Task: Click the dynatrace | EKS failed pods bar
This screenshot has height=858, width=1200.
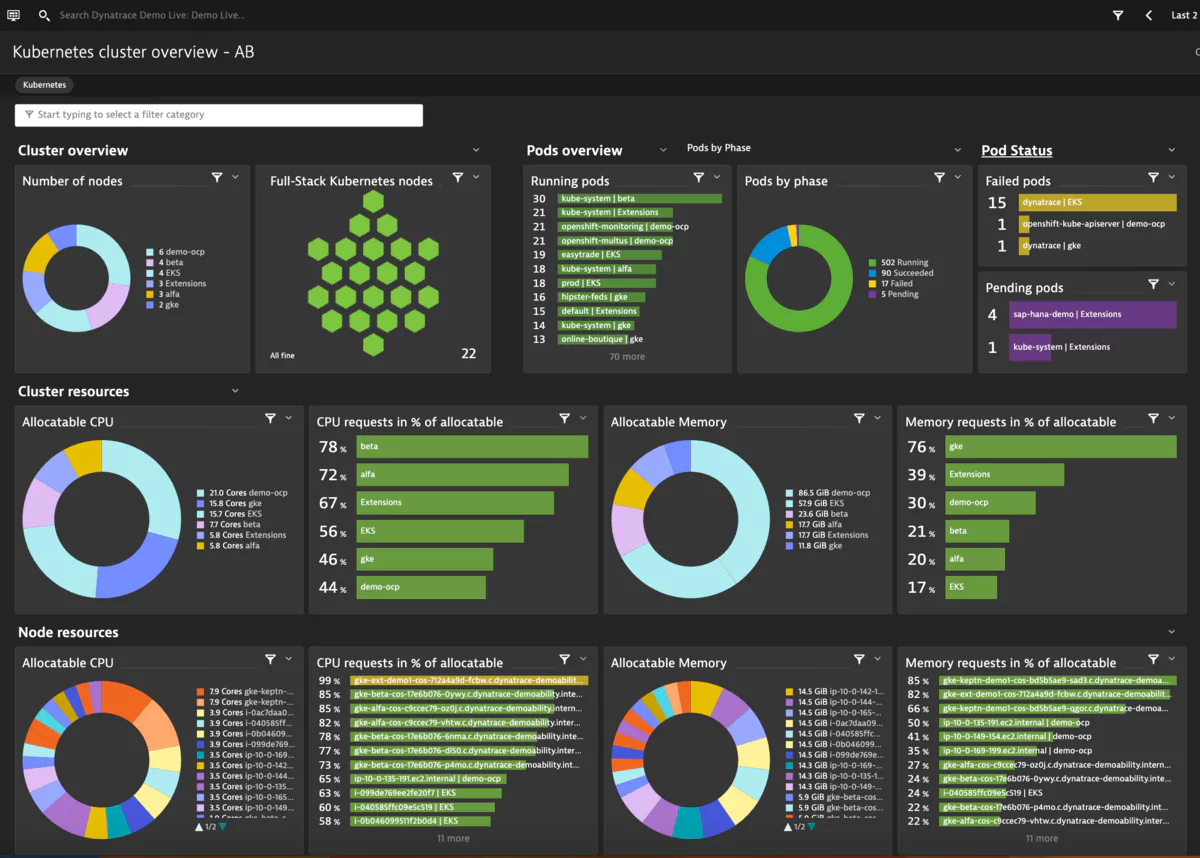Action: point(1097,201)
